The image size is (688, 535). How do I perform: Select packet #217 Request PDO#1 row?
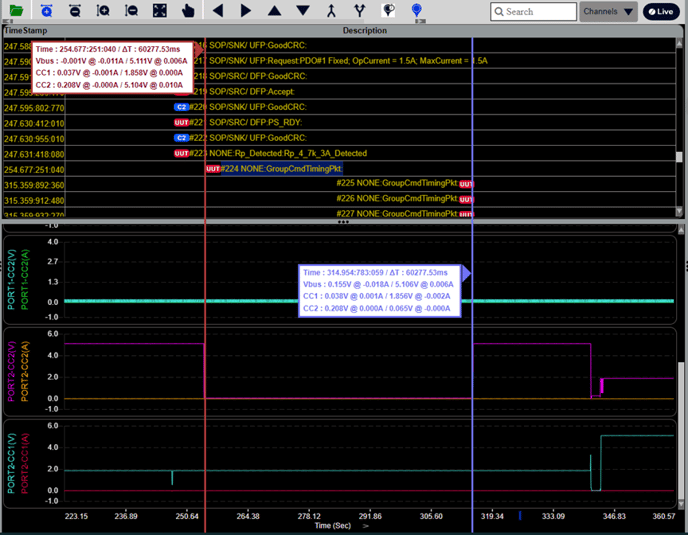coord(340,61)
